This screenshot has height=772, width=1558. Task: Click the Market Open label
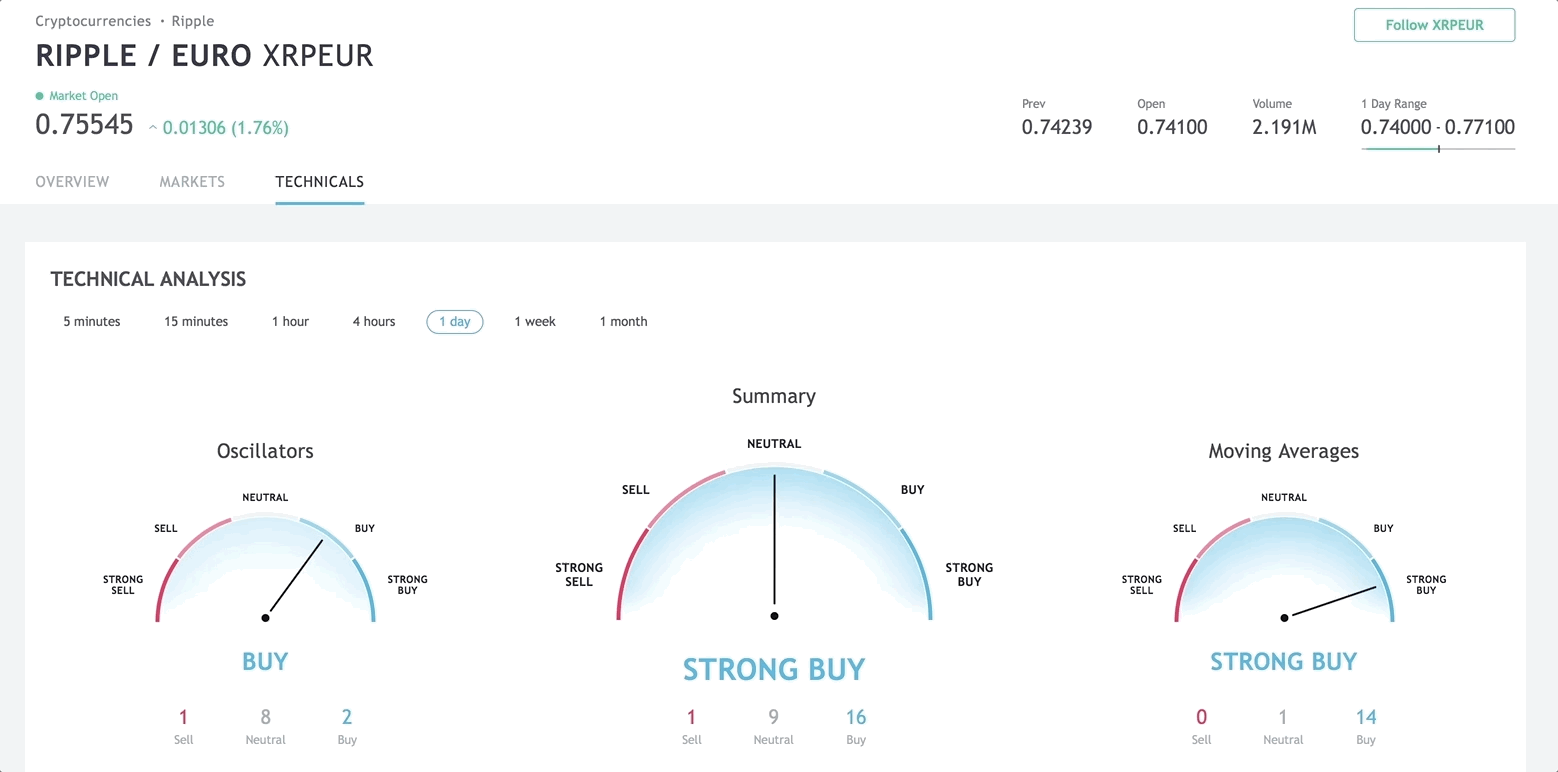pyautogui.click(x=83, y=96)
